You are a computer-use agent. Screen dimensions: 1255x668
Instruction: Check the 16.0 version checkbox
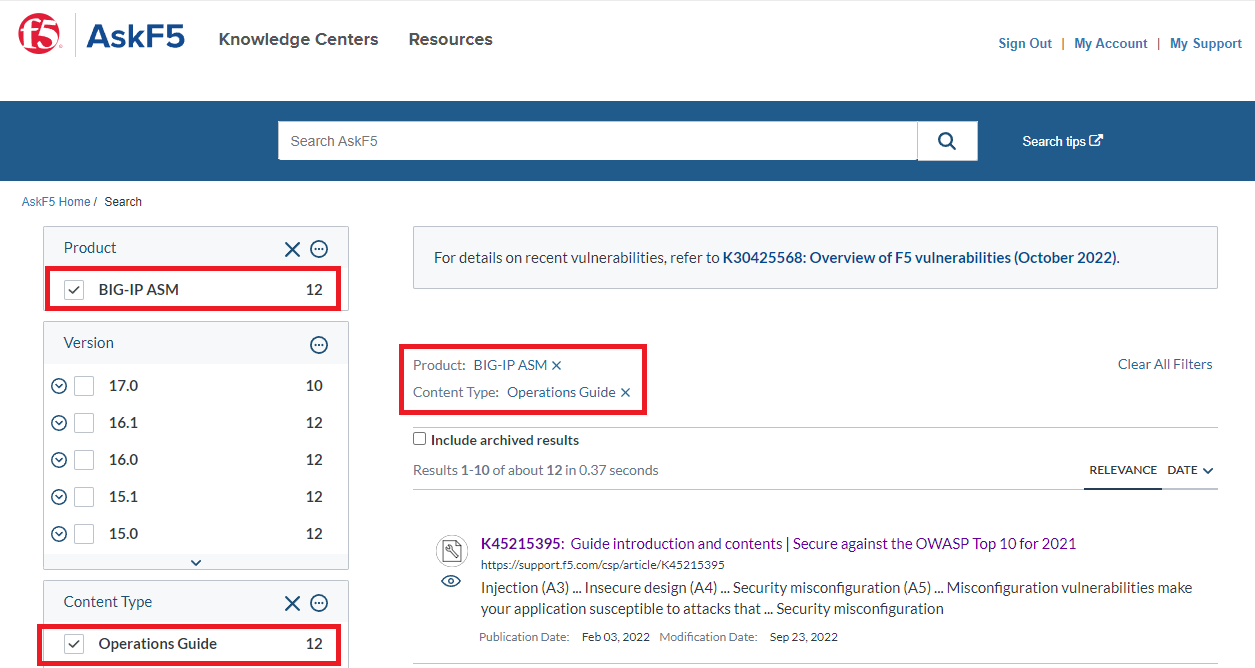(84, 460)
